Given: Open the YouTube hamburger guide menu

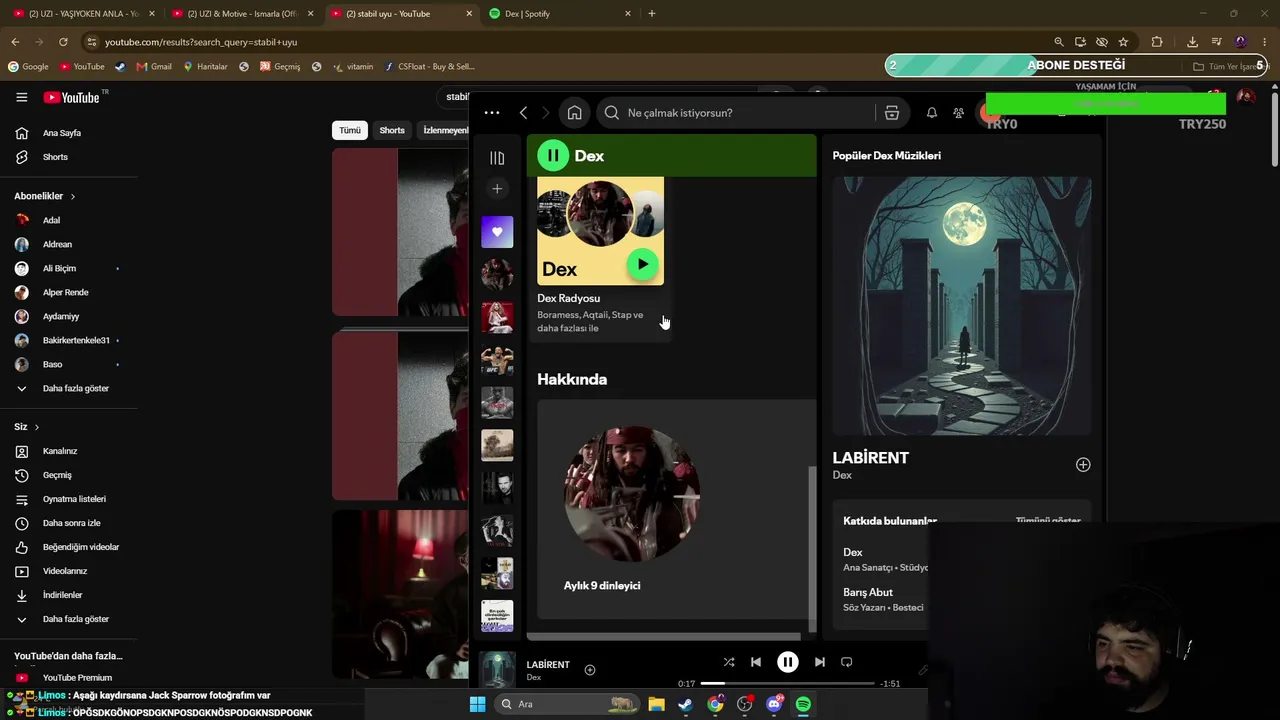Looking at the screenshot, I should [21, 97].
